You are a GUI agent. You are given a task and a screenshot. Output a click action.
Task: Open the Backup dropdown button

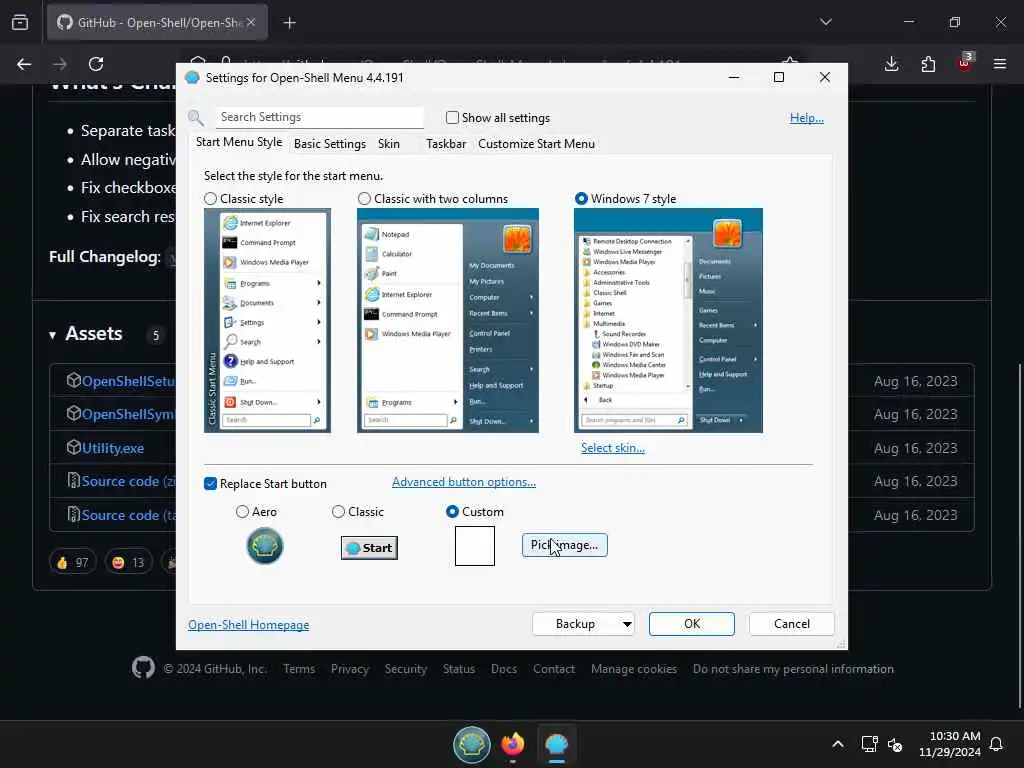[584, 624]
